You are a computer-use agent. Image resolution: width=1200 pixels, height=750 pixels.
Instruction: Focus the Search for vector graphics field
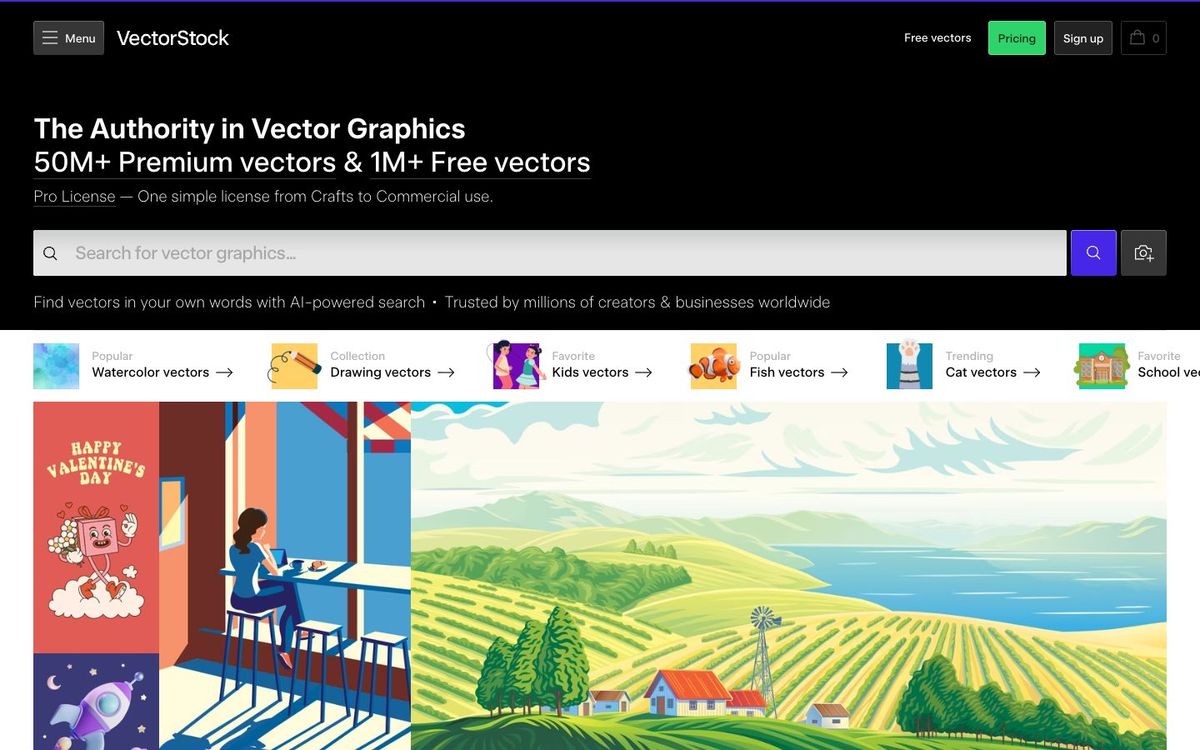pyautogui.click(x=549, y=253)
